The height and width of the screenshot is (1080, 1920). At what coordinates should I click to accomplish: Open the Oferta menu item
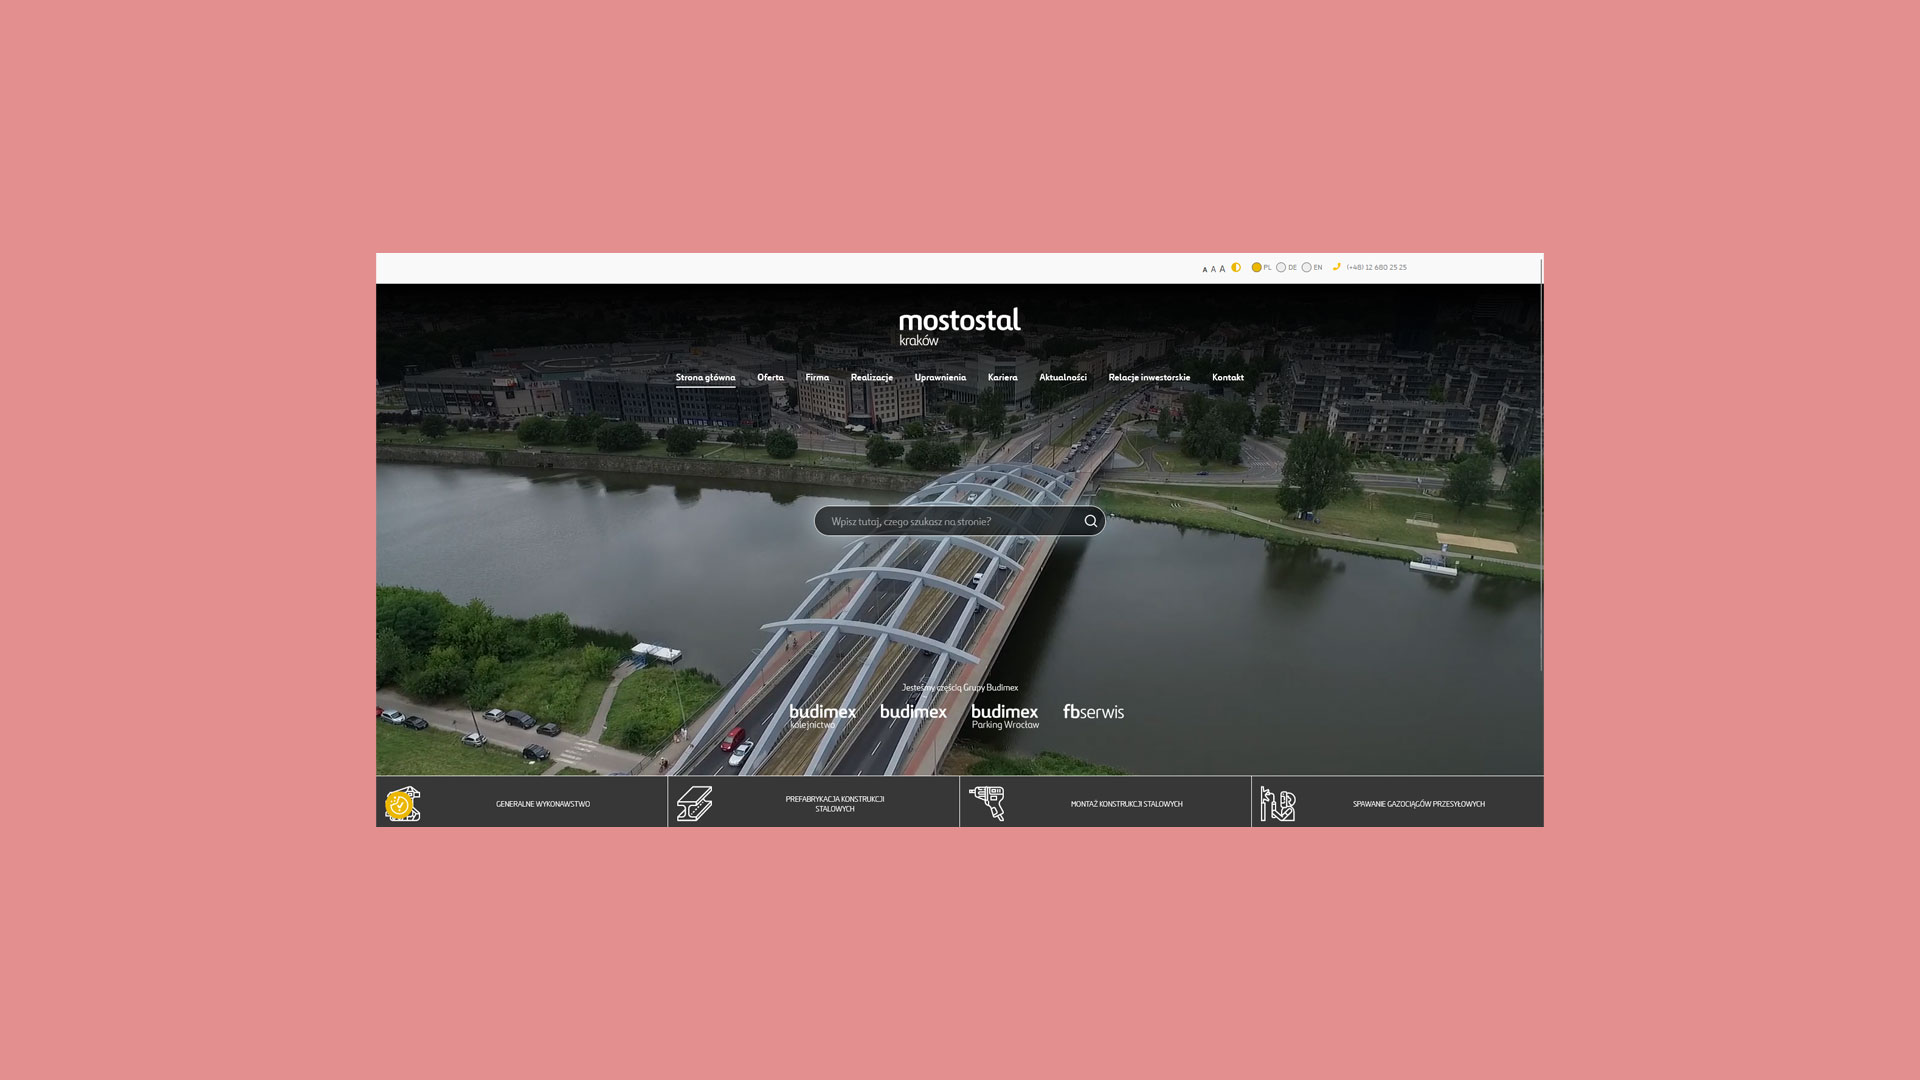(770, 377)
